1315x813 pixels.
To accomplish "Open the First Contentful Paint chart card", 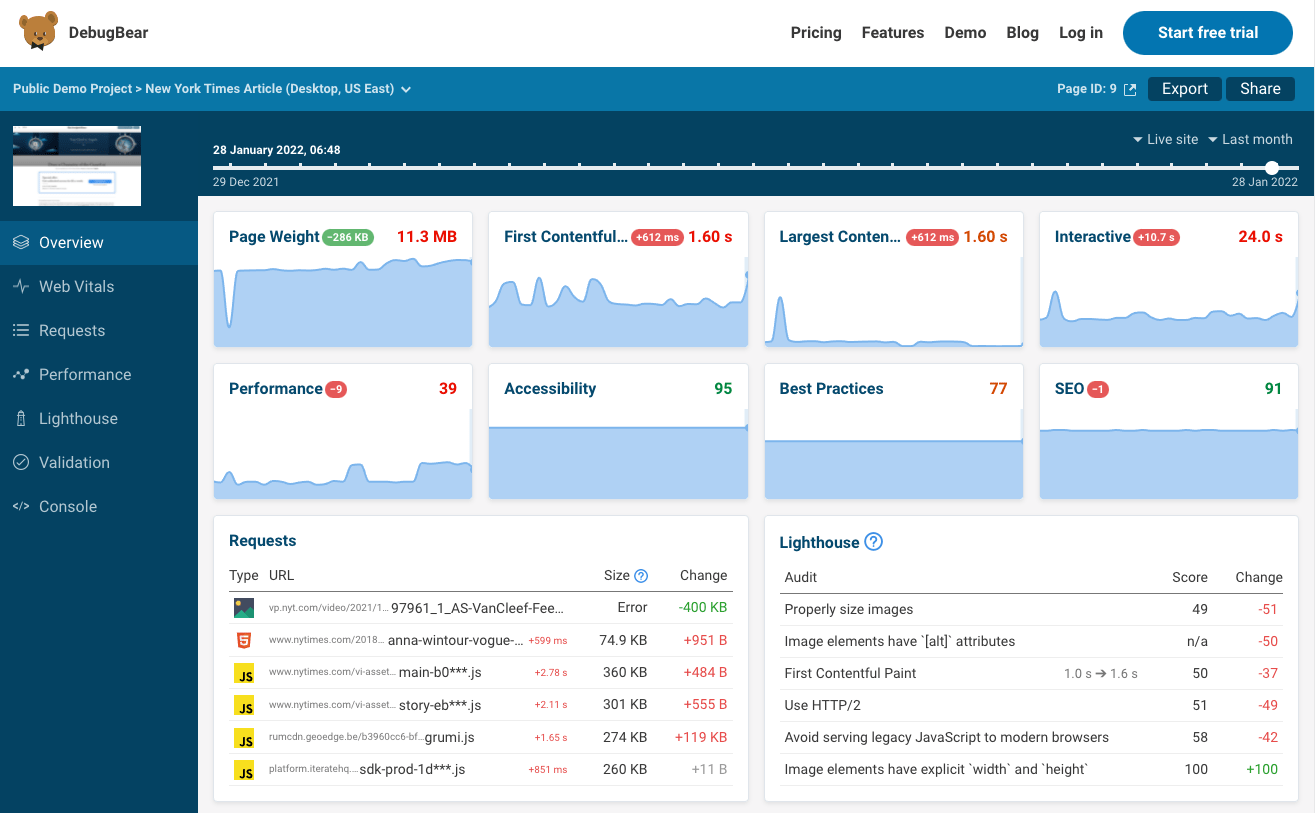I will (618, 279).
